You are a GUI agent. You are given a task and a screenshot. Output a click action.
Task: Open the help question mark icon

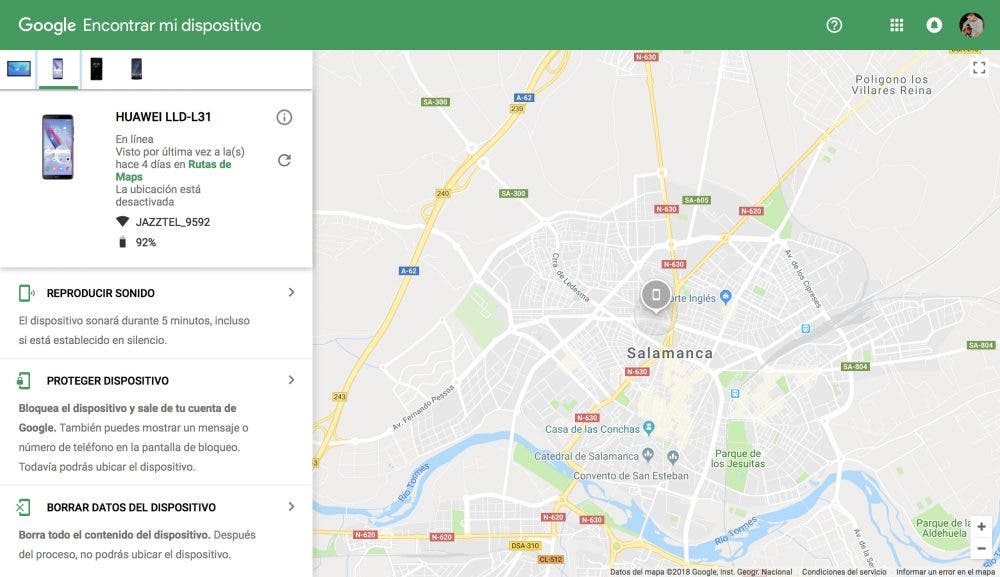click(x=834, y=25)
